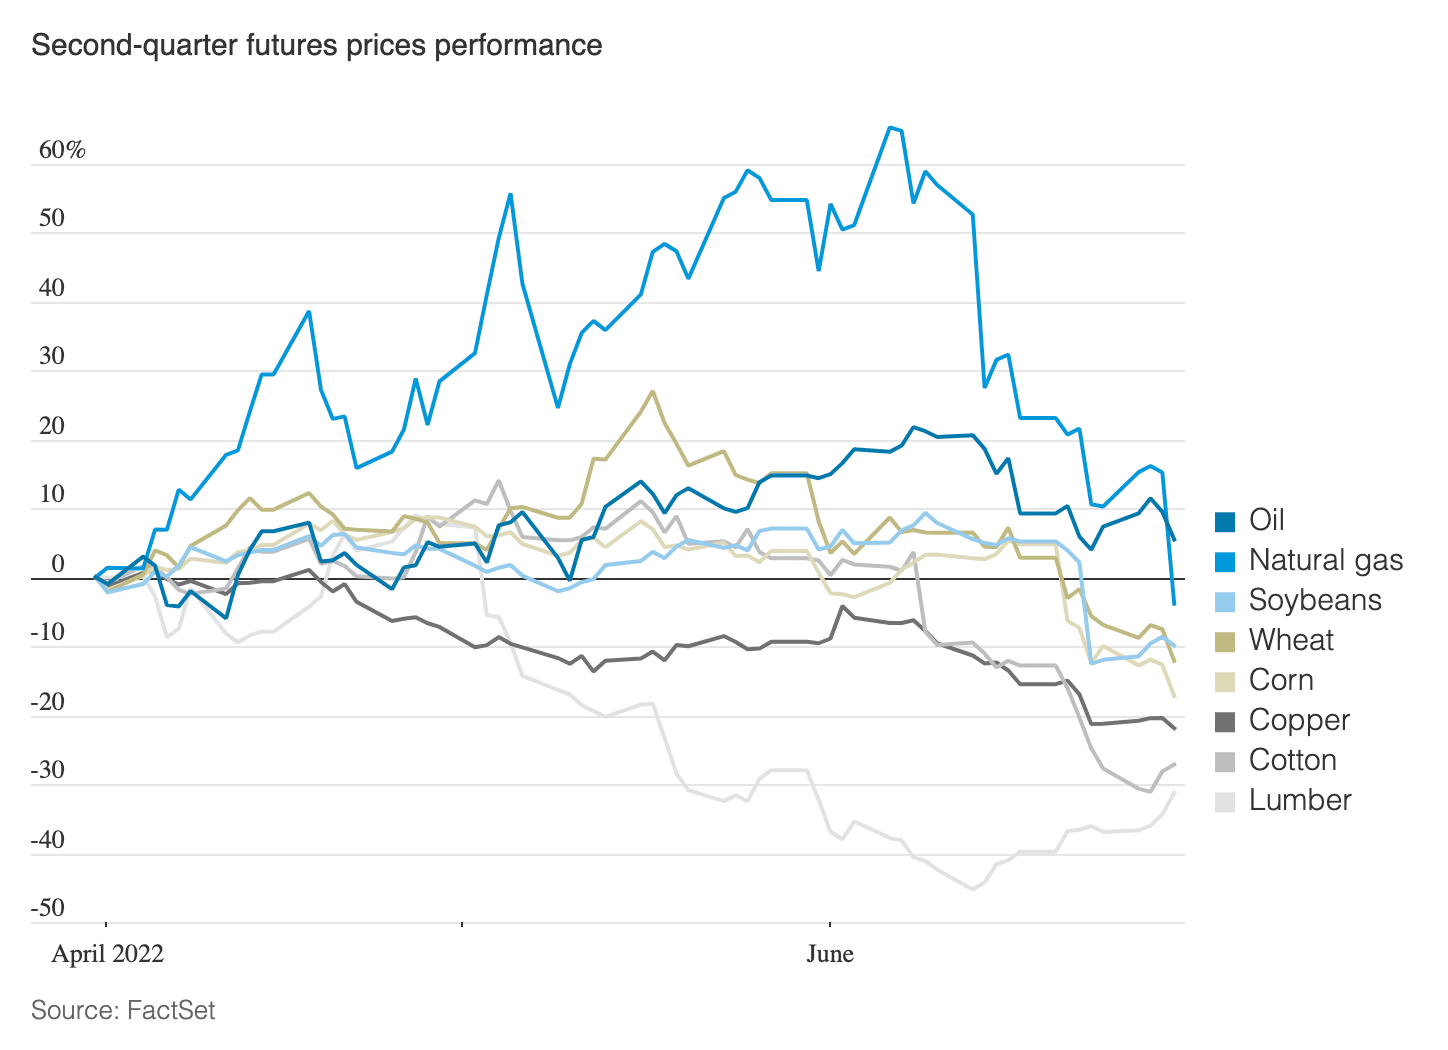The width and height of the screenshot is (1448, 1050).
Task: Click the Natural gas legend swatch
Action: [x=1225, y=561]
